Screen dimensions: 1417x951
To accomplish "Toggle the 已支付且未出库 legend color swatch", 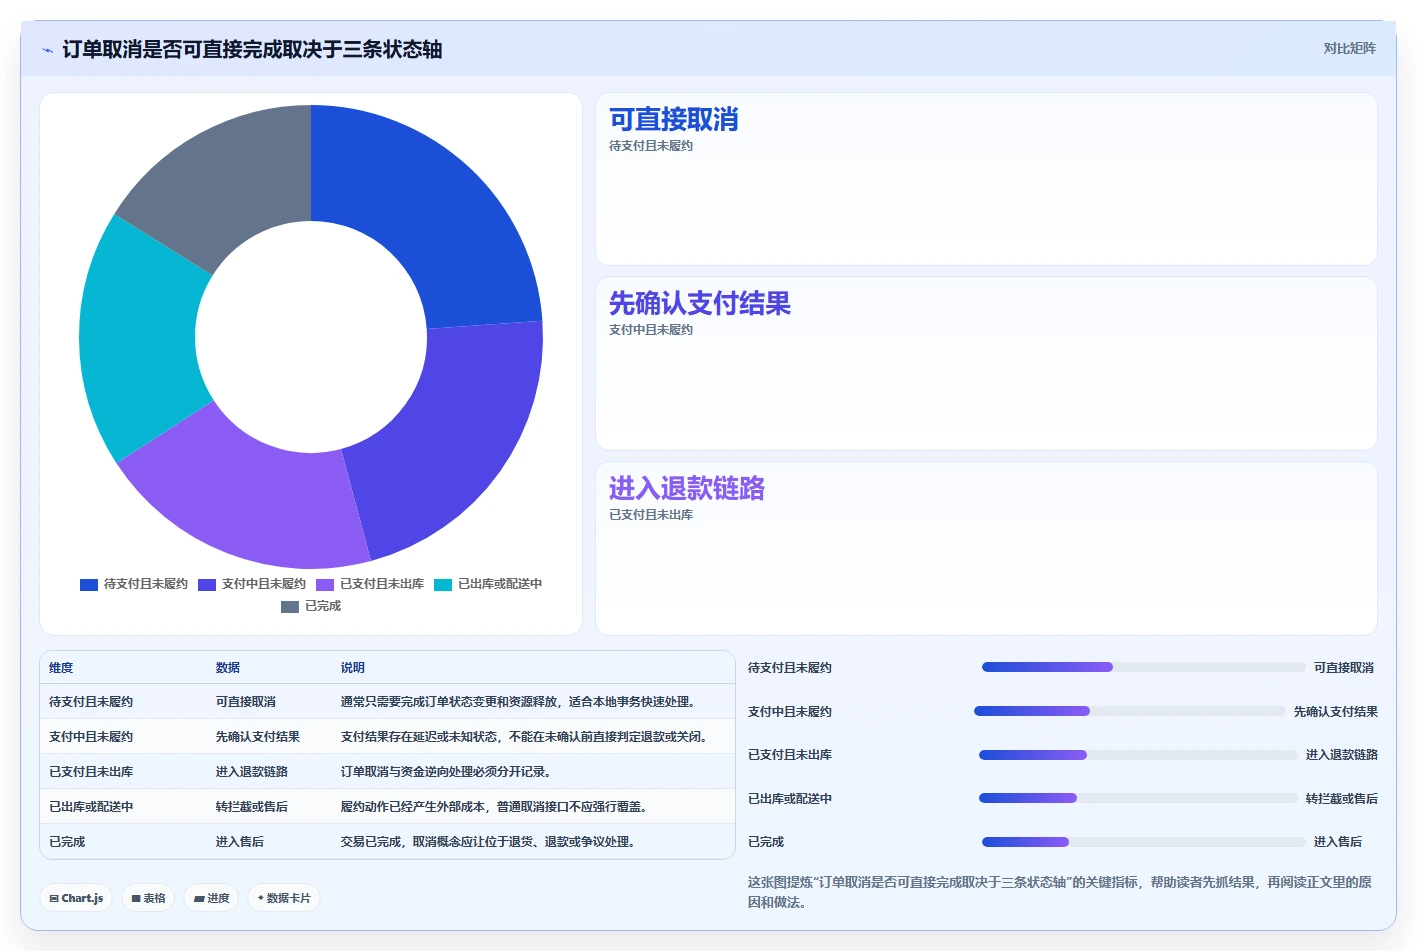I will (325, 584).
